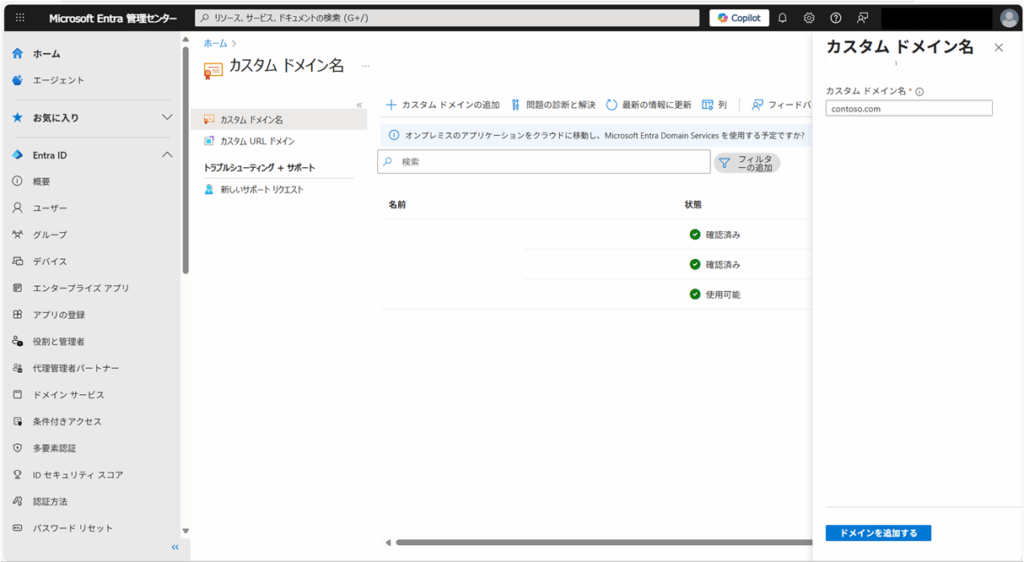
Task: Click the help question mark icon
Action: click(836, 18)
